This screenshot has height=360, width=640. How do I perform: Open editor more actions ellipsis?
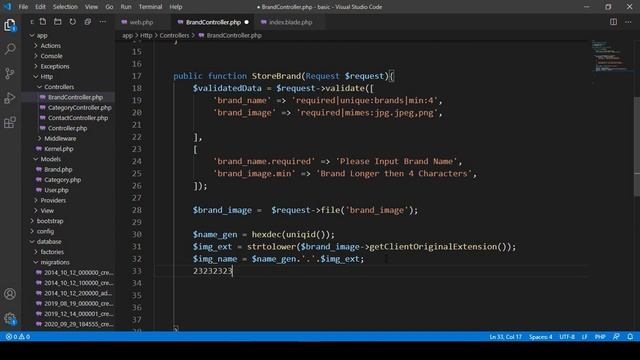[x=628, y=22]
